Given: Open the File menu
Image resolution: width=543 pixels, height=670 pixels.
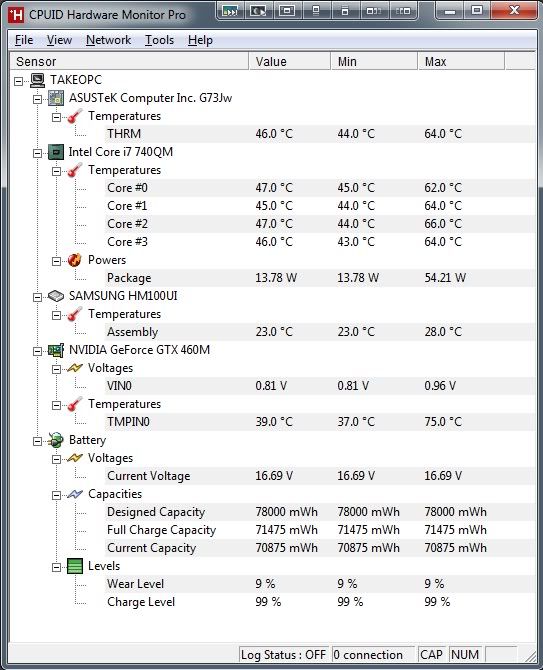Looking at the screenshot, I should pyautogui.click(x=24, y=40).
